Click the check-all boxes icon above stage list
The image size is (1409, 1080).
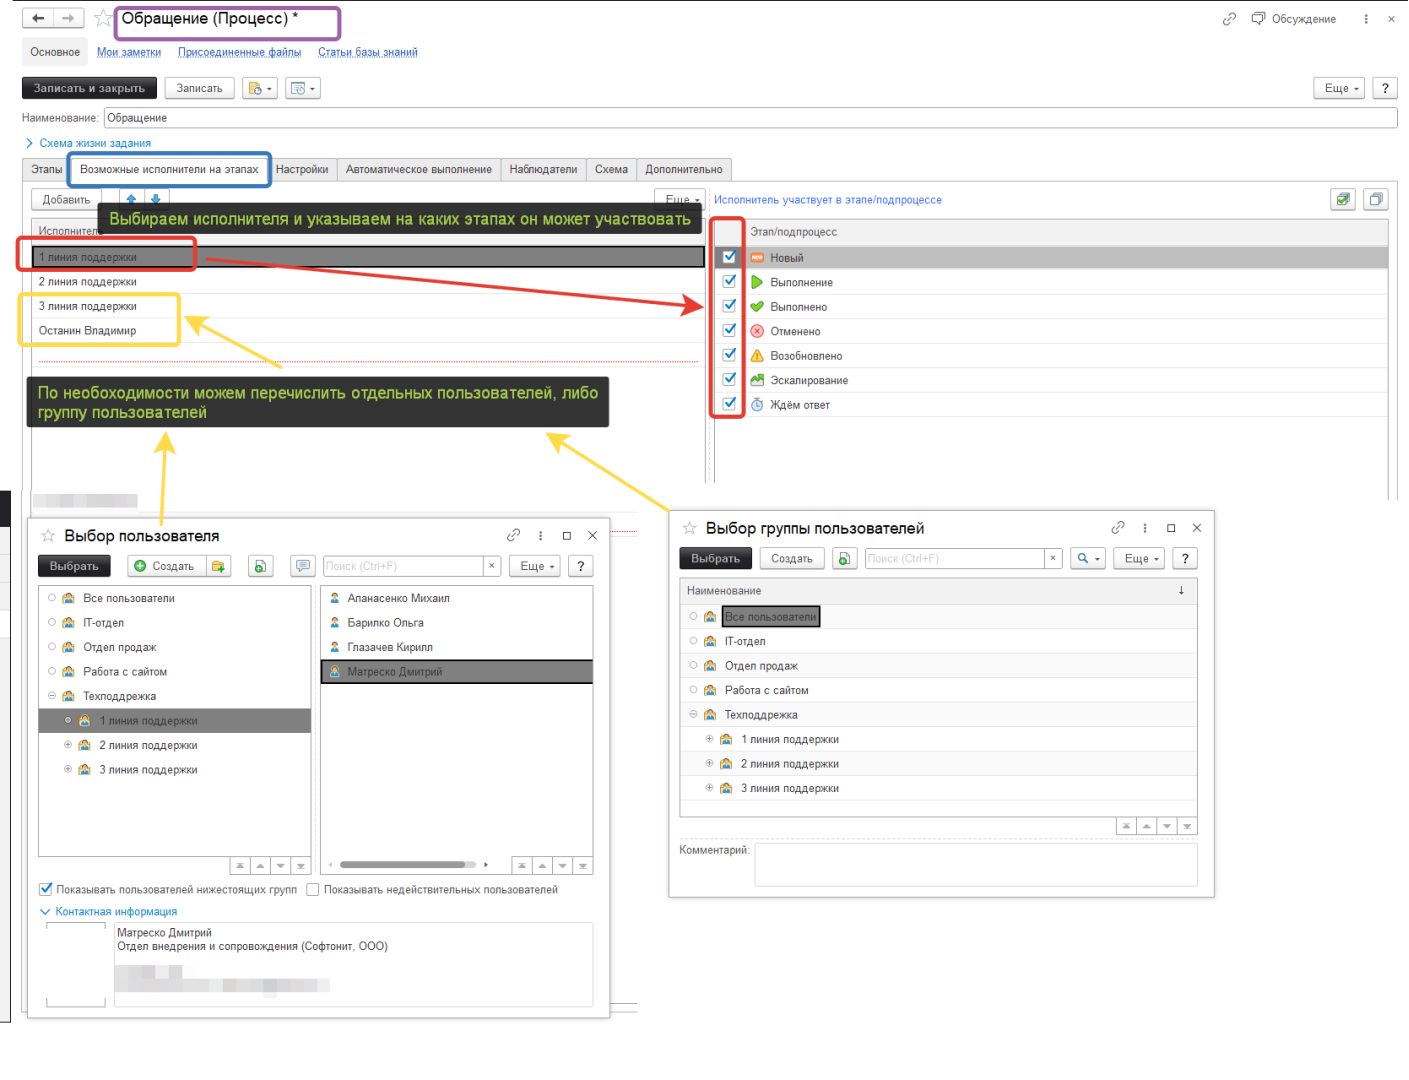pyautogui.click(x=1342, y=199)
